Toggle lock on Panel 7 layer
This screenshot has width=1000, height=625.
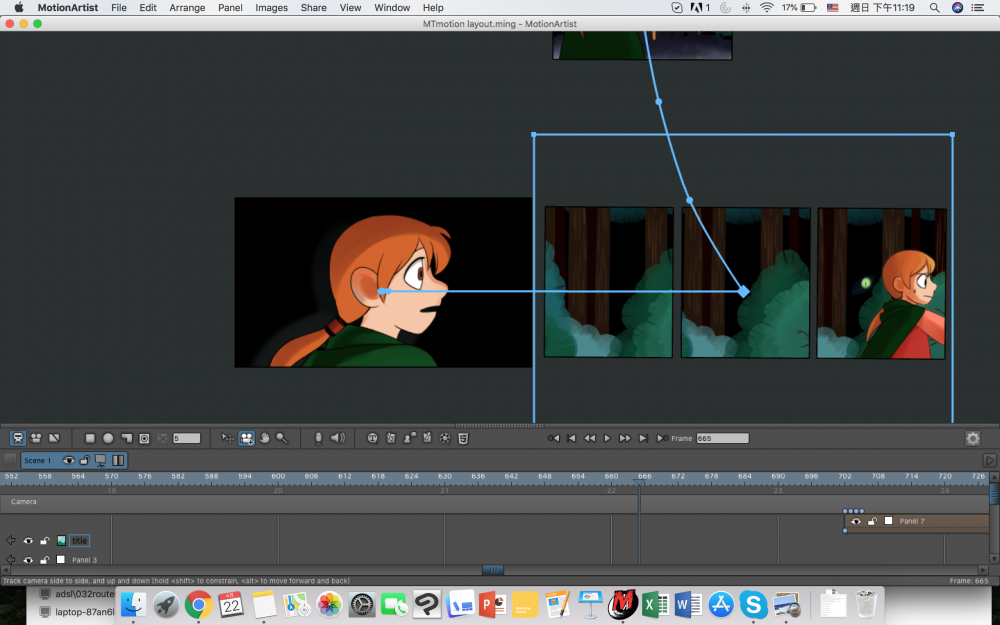click(x=872, y=522)
